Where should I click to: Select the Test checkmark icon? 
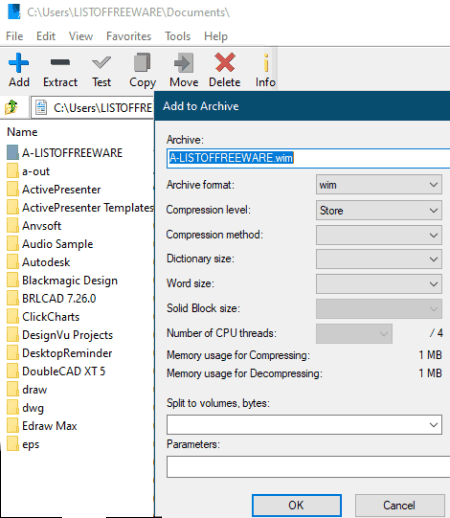pos(101,62)
